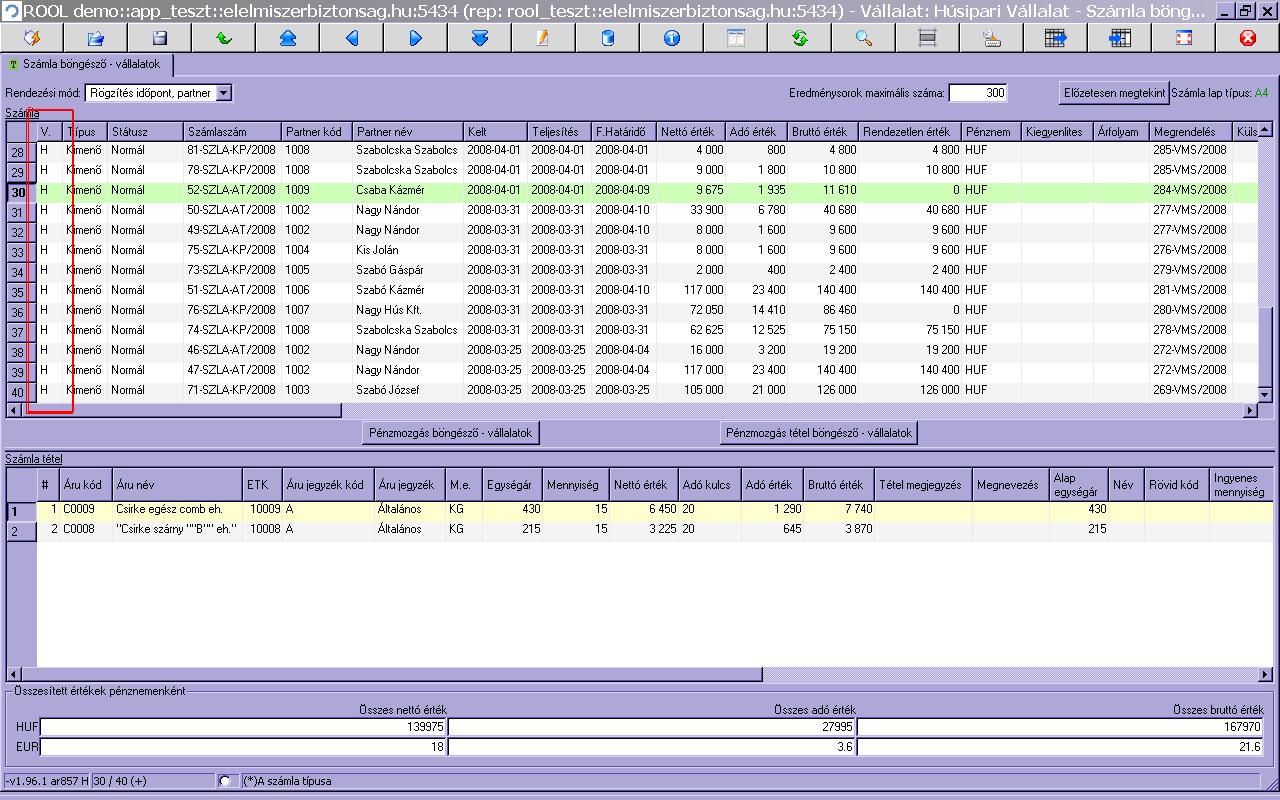Go to next record with right arrow
The height and width of the screenshot is (800, 1280).
416,38
